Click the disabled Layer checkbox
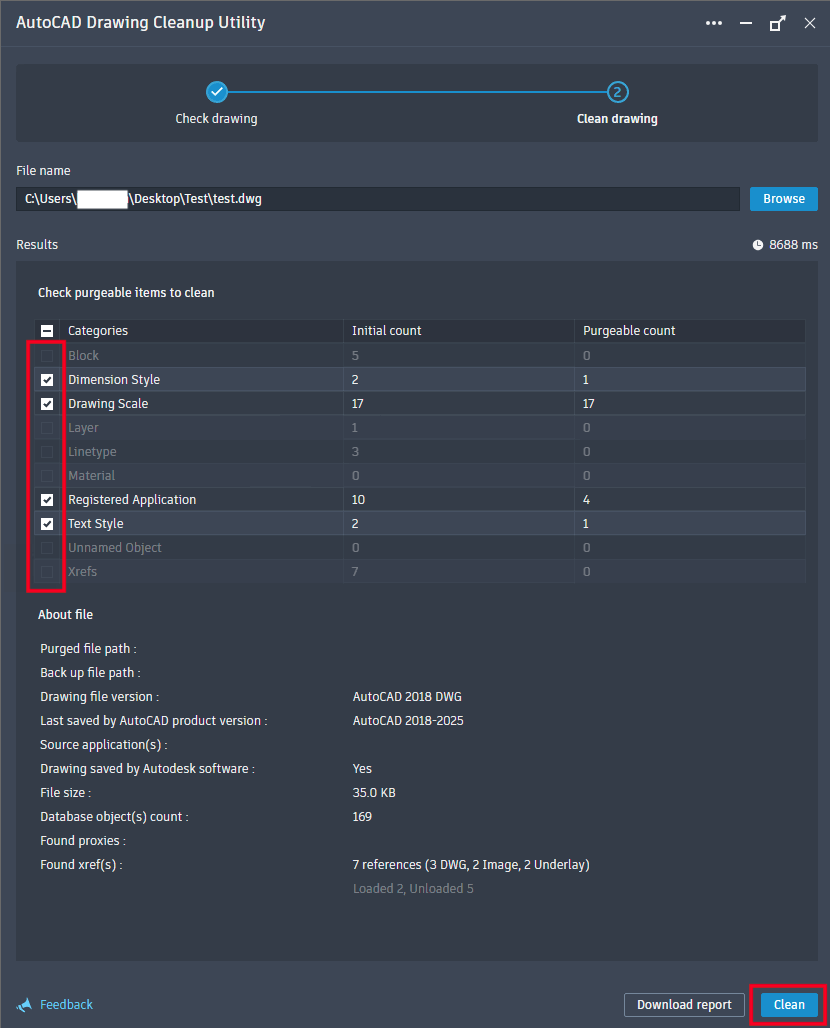The image size is (830, 1028). tap(47, 428)
